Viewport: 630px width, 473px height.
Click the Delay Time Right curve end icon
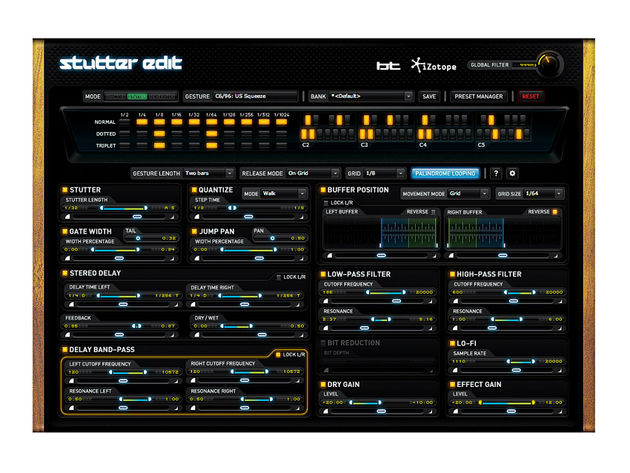298,305
